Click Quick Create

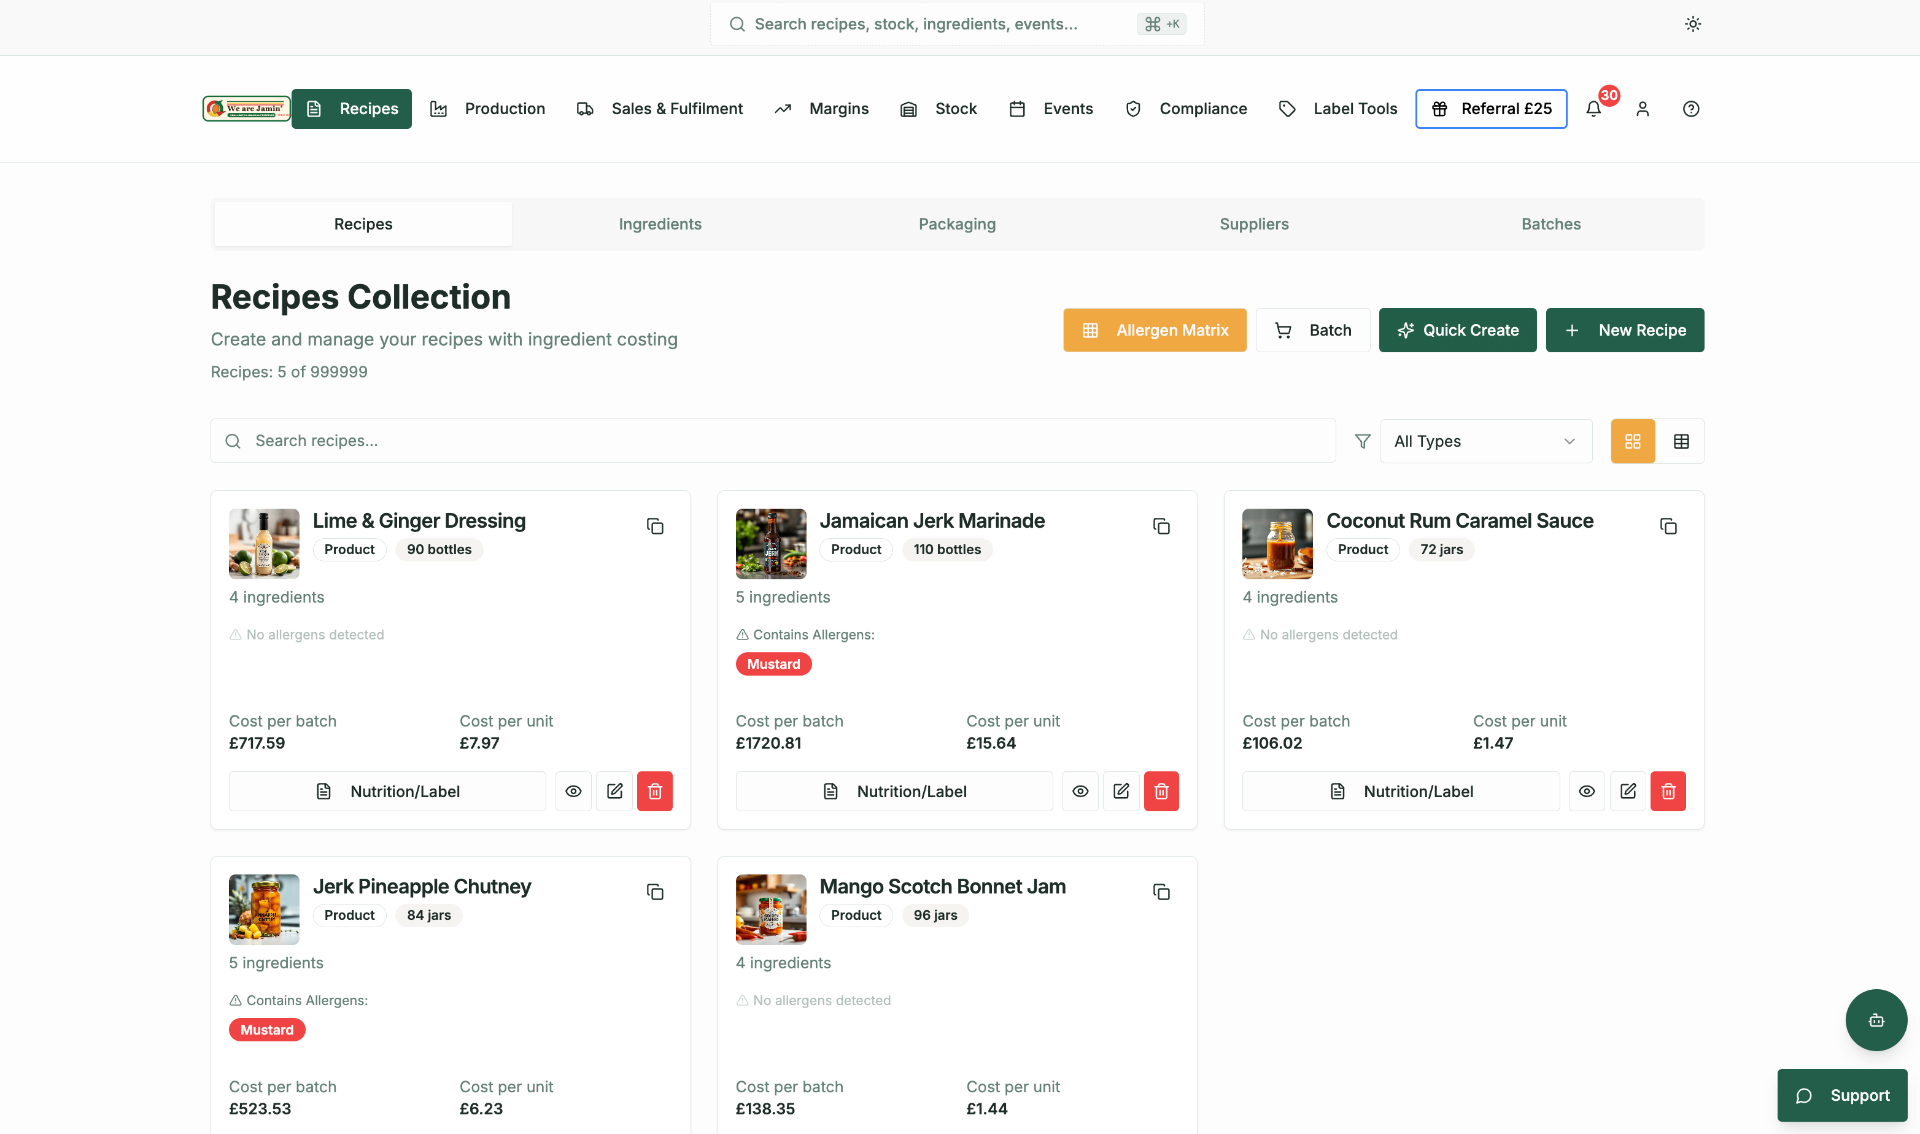(1458, 330)
